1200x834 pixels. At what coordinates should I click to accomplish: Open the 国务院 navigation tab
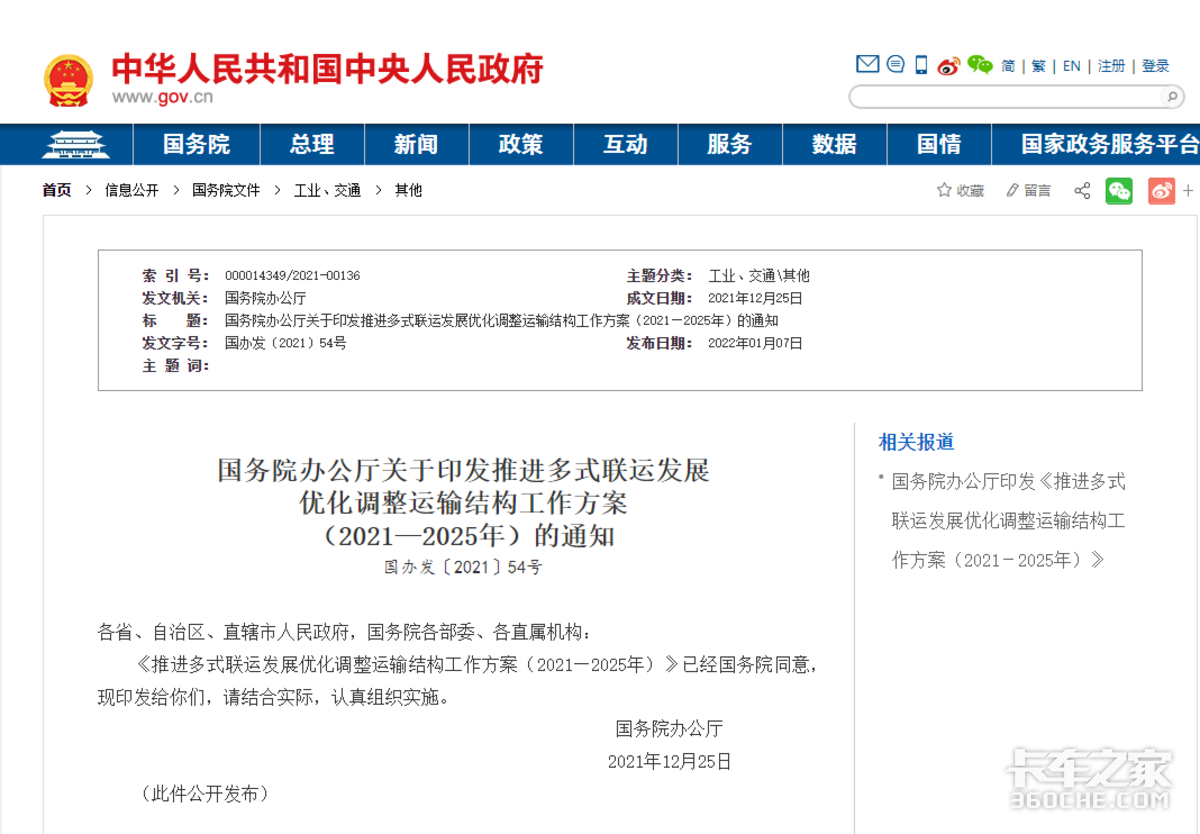[x=196, y=144]
